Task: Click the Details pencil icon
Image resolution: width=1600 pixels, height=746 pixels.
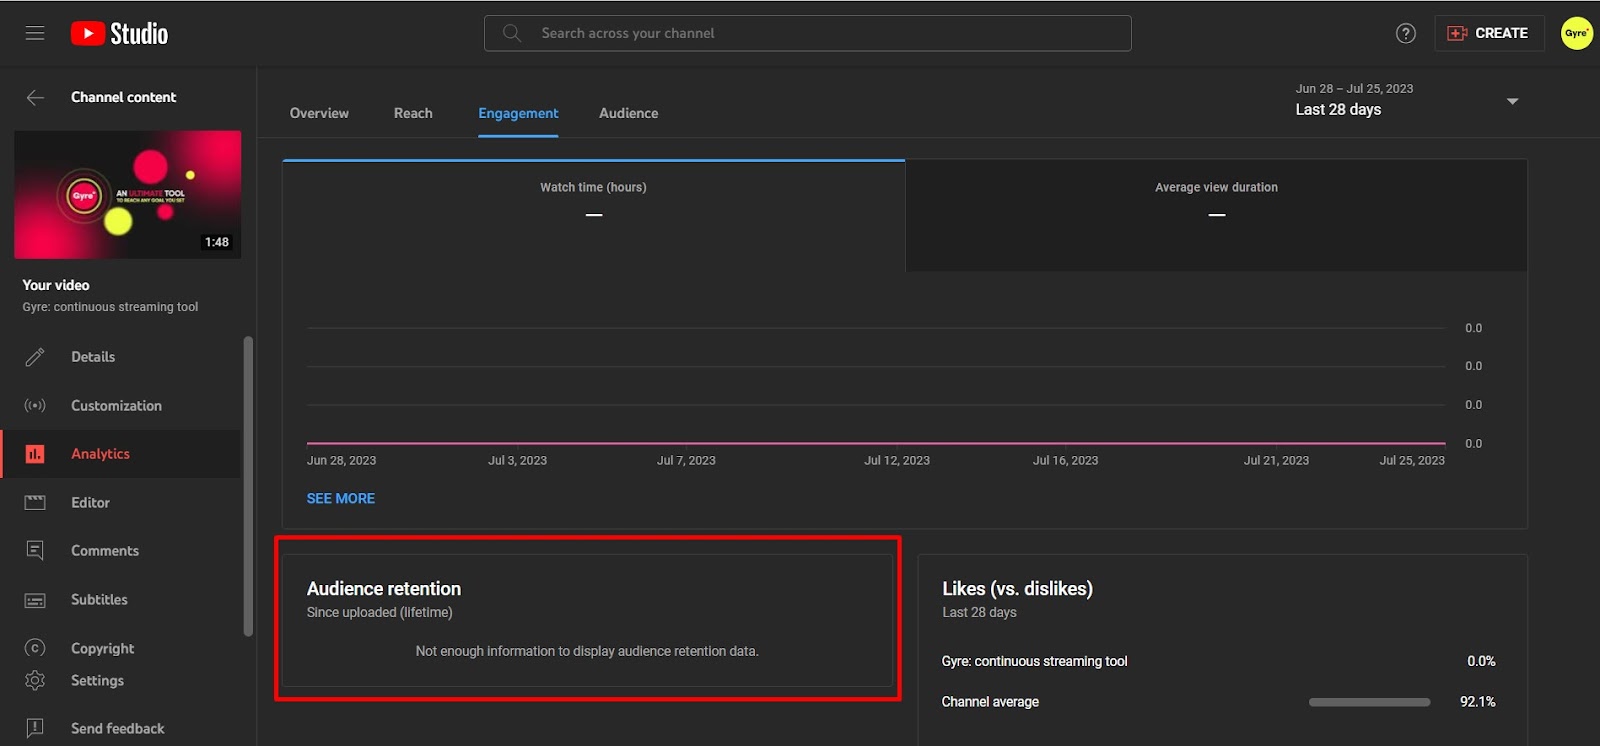Action: coord(35,357)
